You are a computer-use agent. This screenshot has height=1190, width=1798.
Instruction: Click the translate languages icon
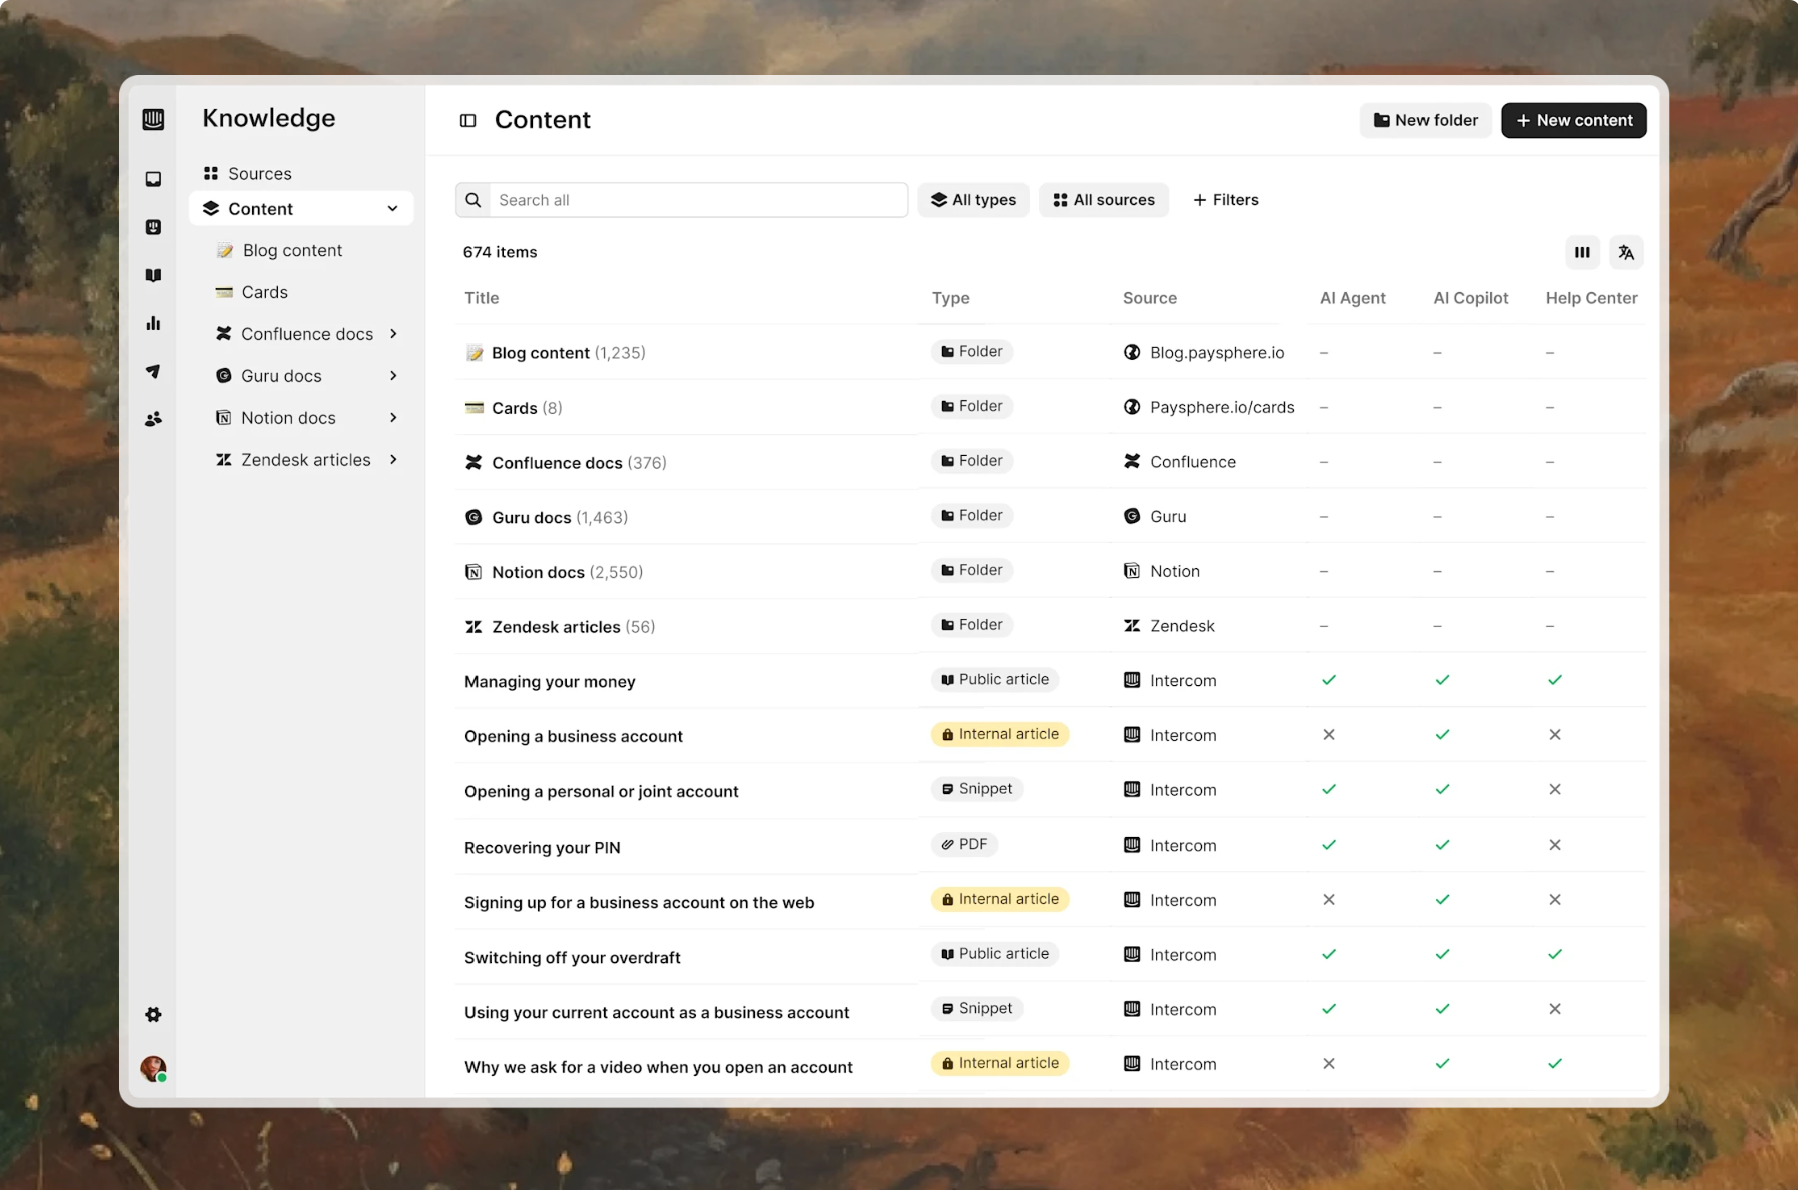(1626, 253)
